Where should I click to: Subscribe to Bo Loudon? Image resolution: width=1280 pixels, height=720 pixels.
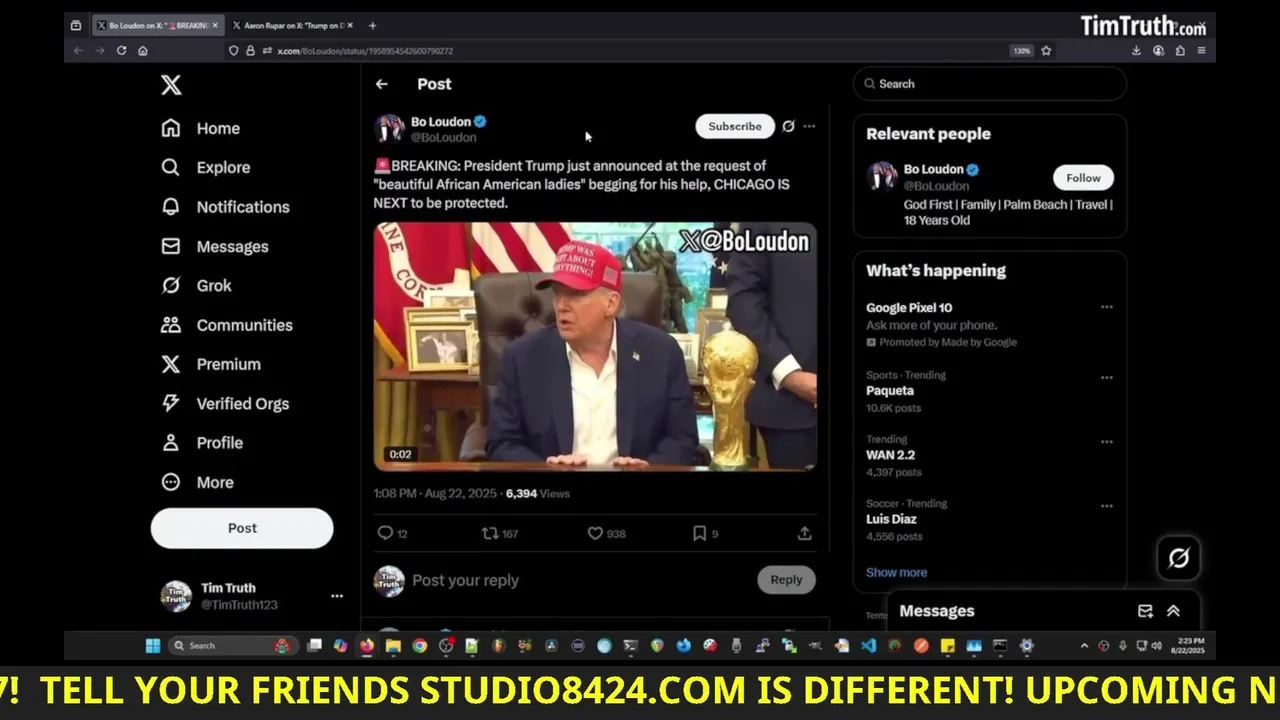point(735,126)
